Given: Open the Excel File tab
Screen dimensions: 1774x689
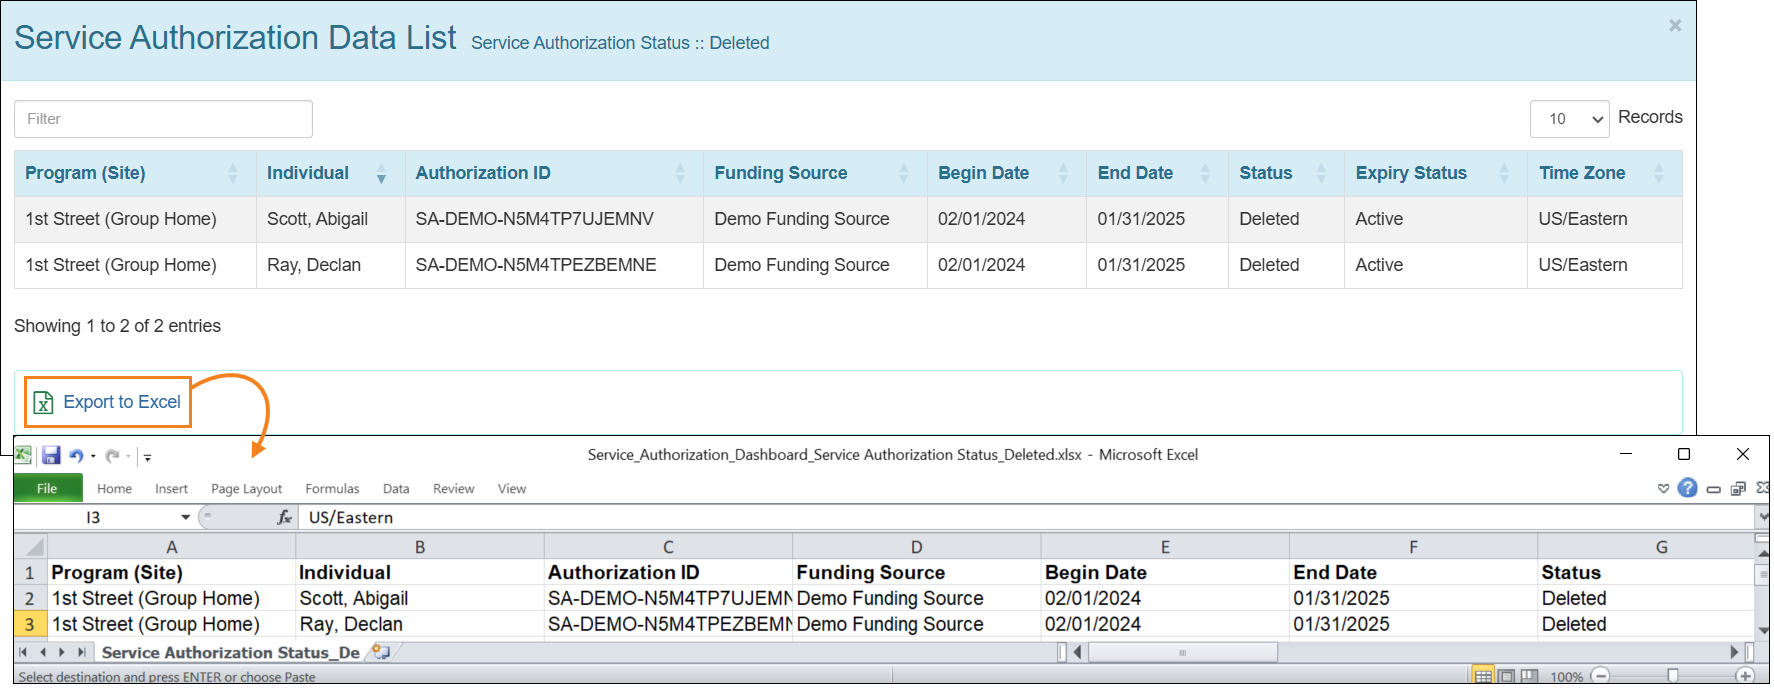Looking at the screenshot, I should [x=47, y=488].
